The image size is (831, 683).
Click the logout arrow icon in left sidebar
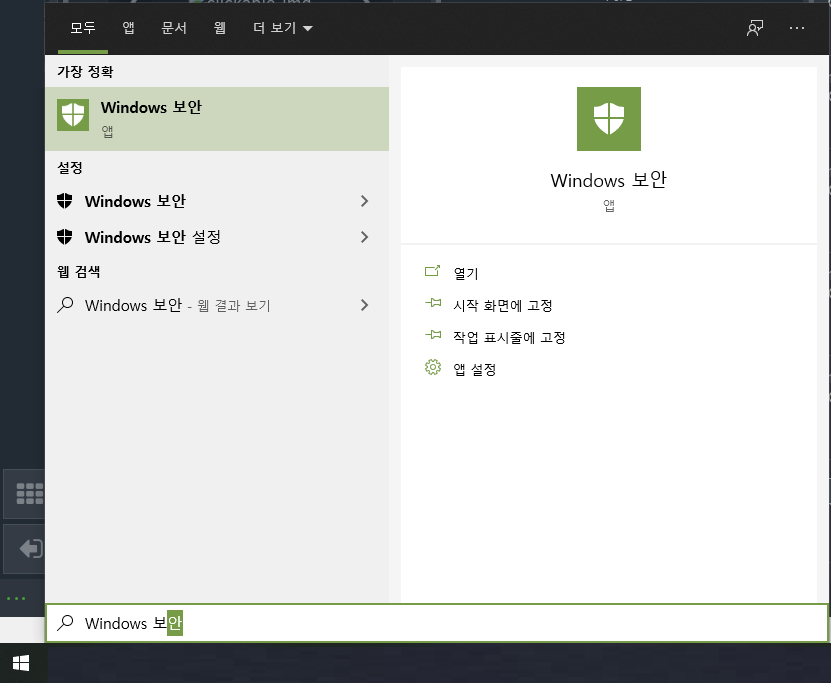click(x=31, y=548)
